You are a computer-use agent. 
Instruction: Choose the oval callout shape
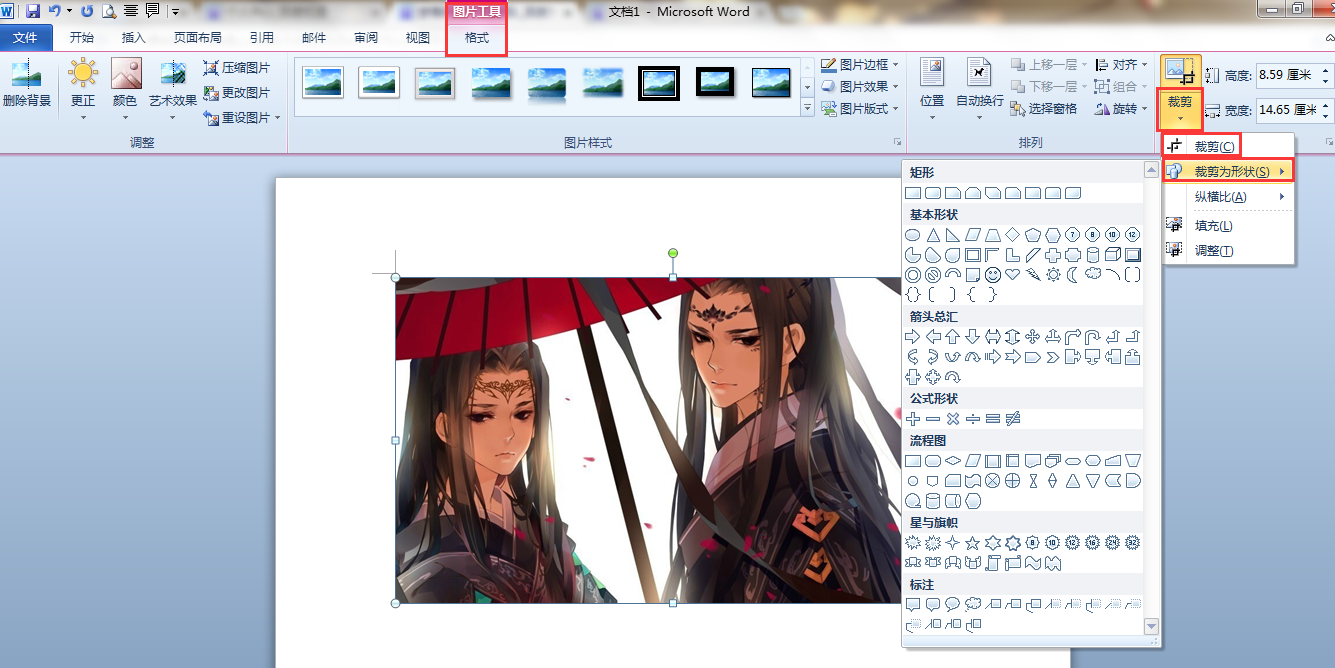[952, 605]
